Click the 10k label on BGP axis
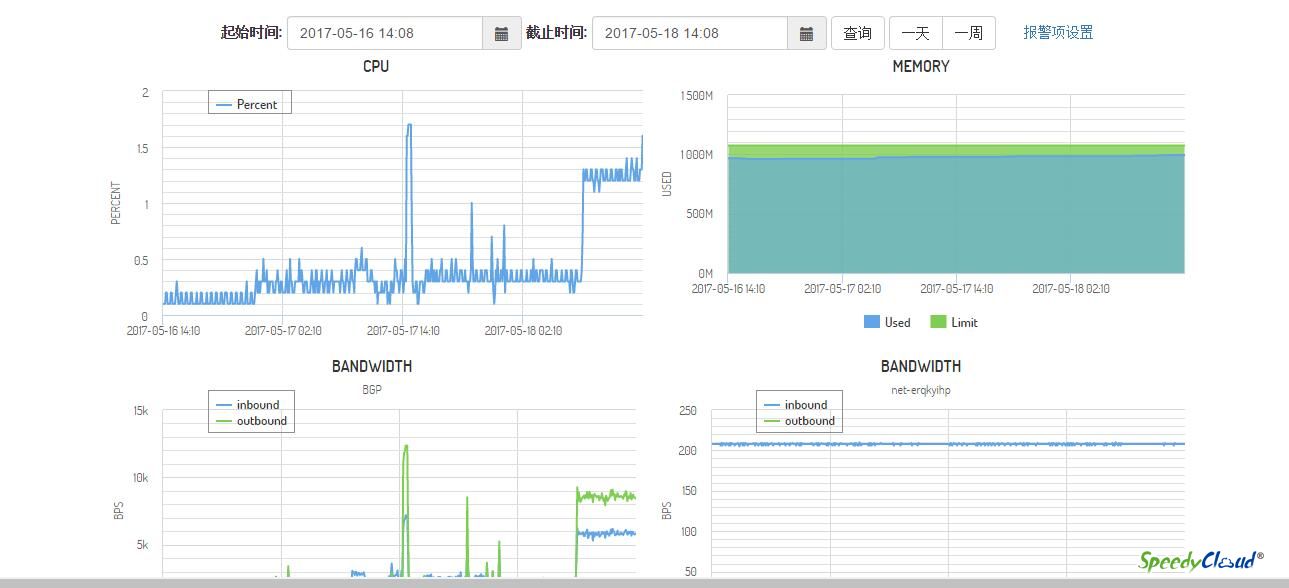Image resolution: width=1289 pixels, height=588 pixels. pyautogui.click(x=141, y=478)
